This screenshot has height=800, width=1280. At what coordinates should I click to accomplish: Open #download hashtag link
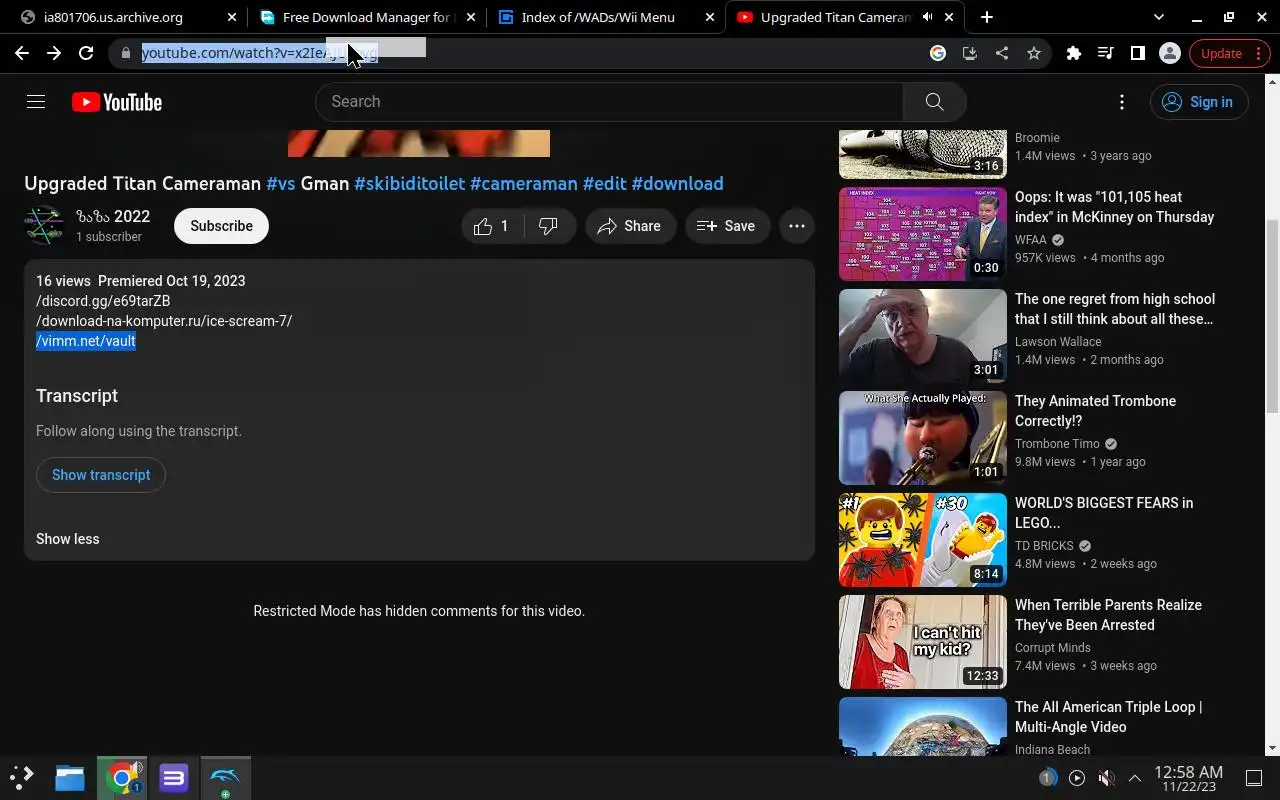pos(677,184)
